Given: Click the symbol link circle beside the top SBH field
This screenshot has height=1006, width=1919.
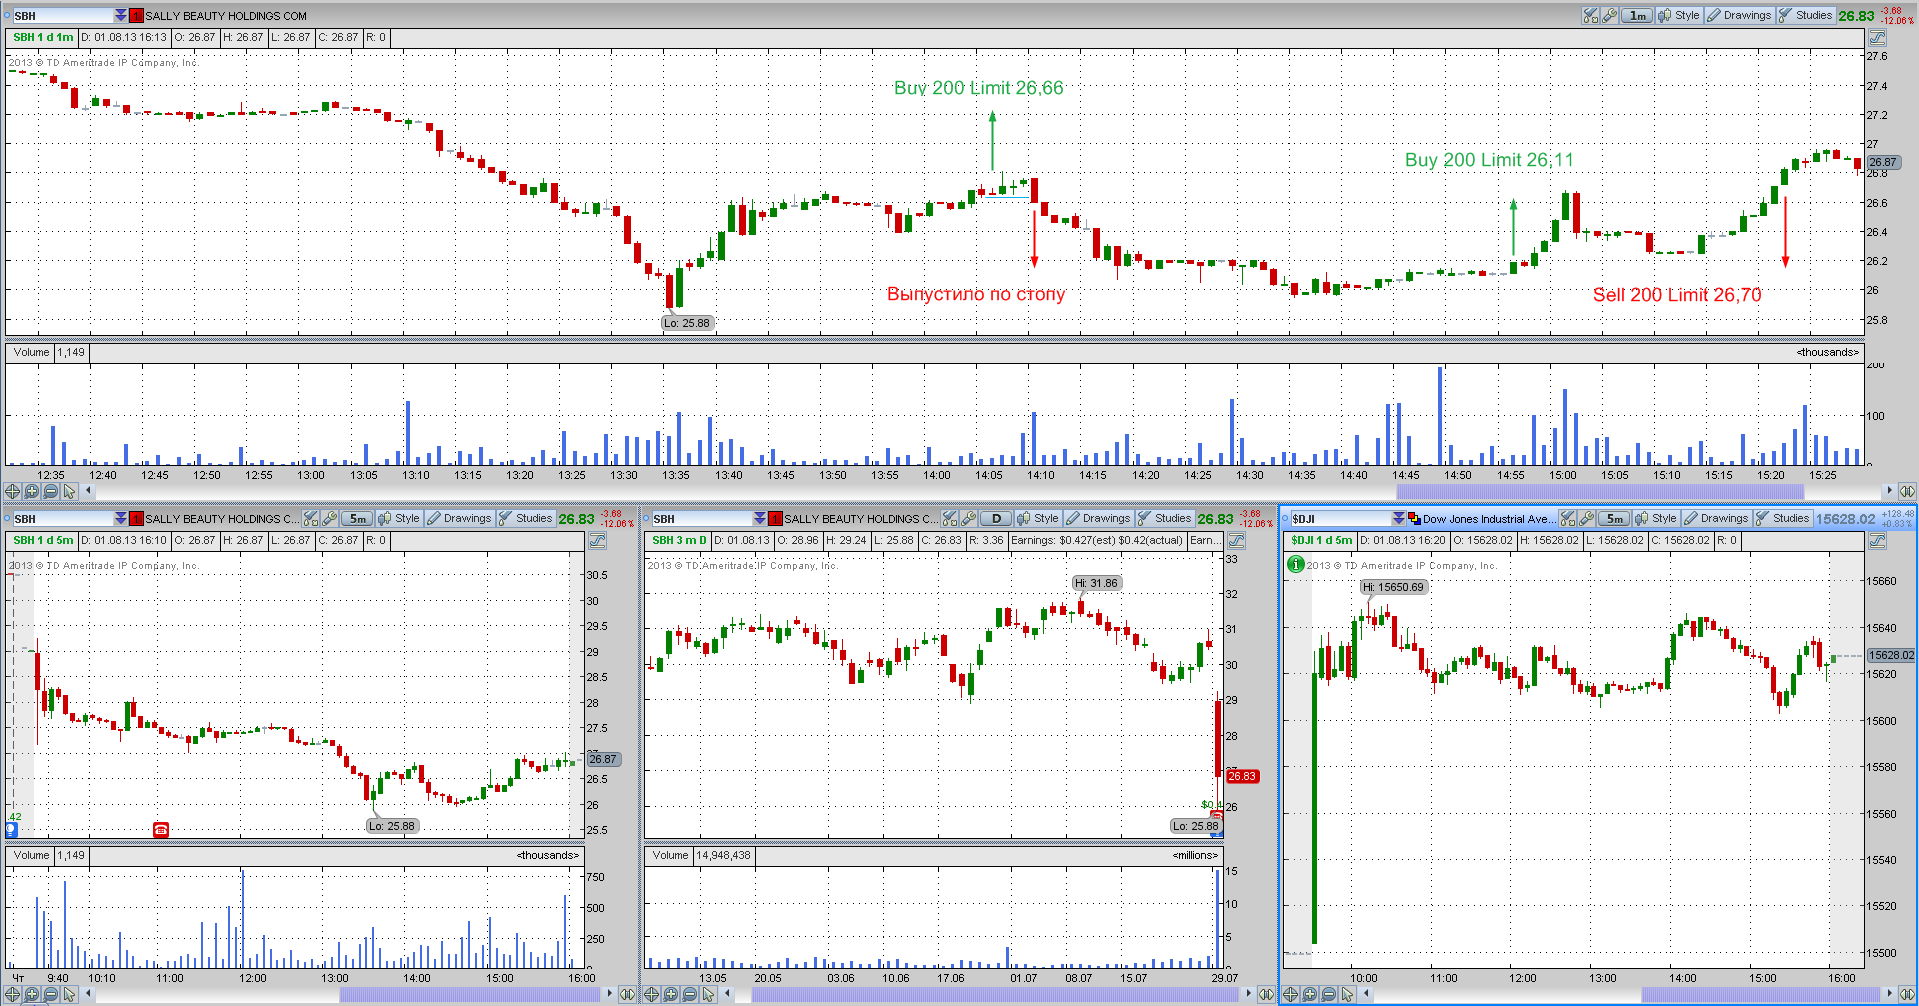Looking at the screenshot, I should (x=7, y=15).
